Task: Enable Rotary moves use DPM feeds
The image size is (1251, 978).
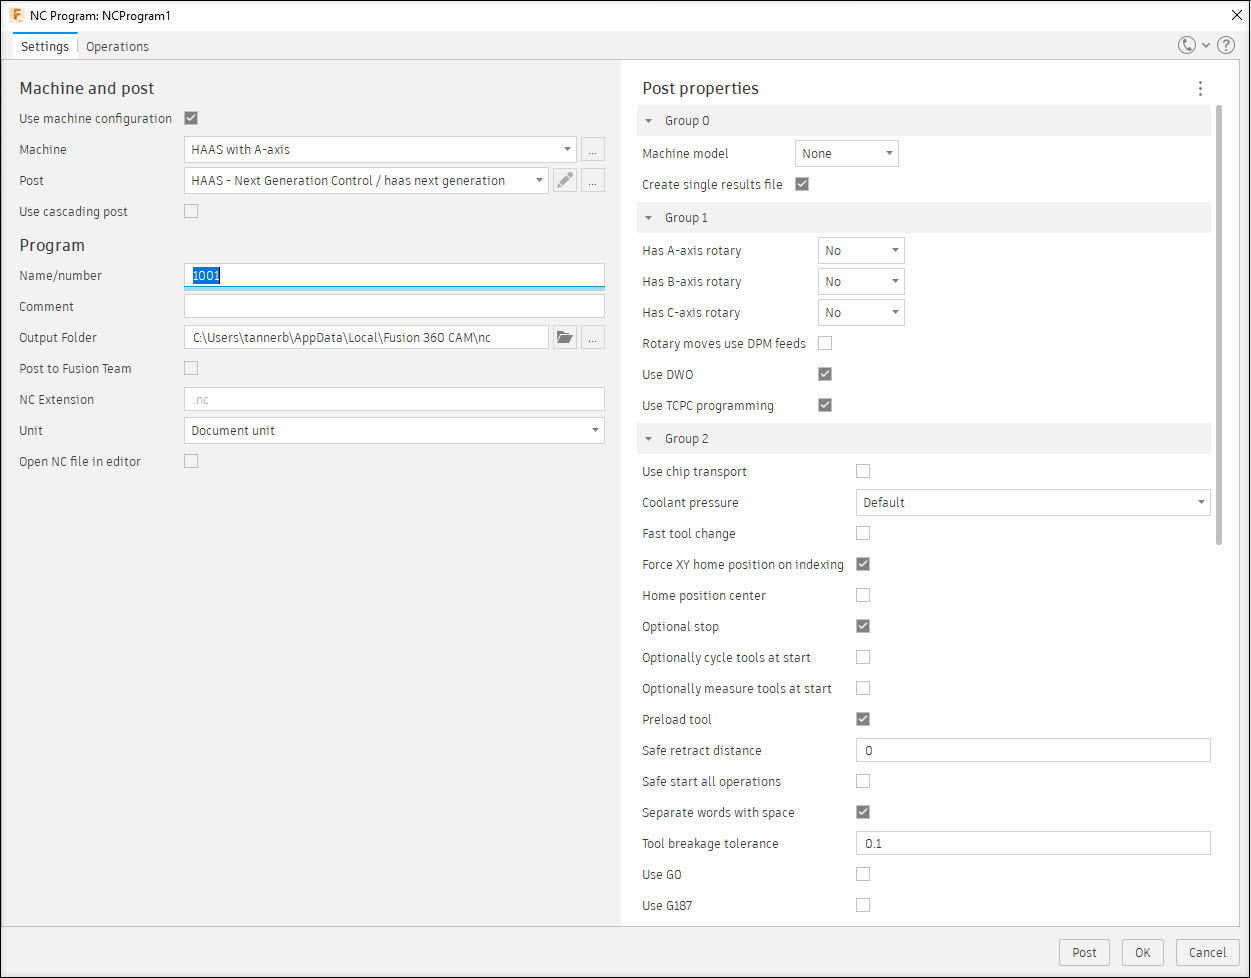Action: pyautogui.click(x=825, y=343)
